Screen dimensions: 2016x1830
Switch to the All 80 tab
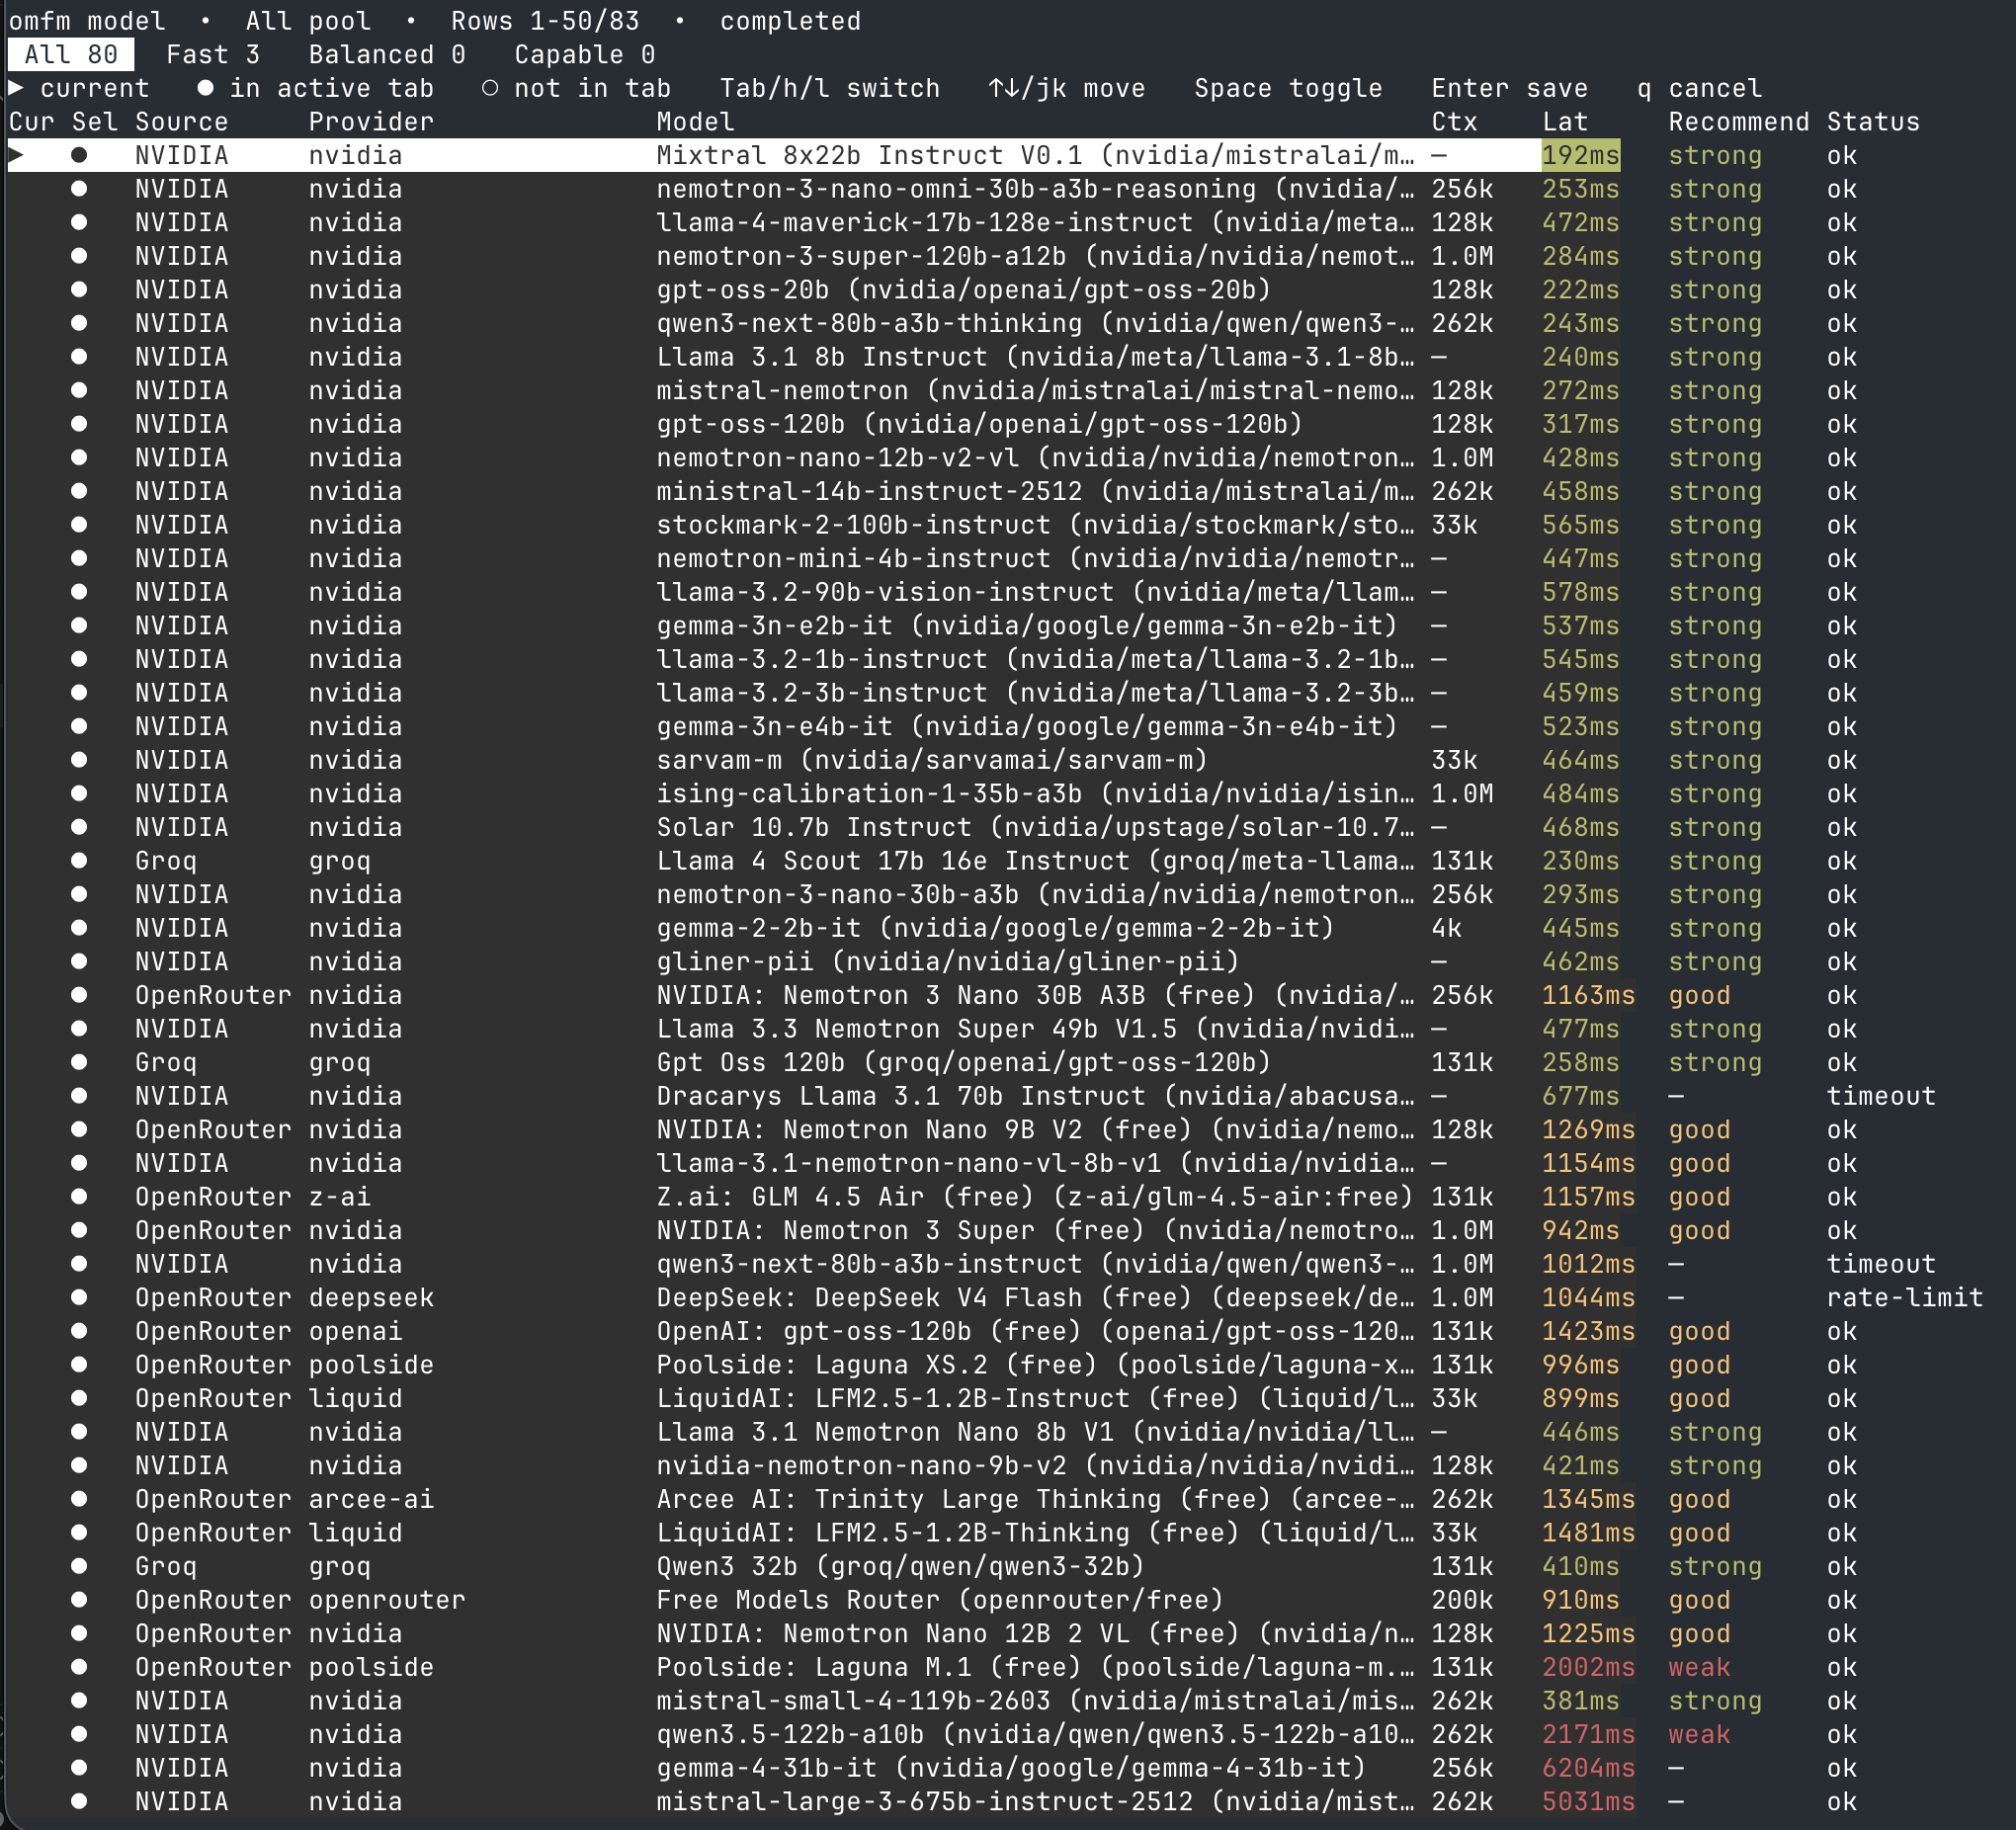(71, 55)
